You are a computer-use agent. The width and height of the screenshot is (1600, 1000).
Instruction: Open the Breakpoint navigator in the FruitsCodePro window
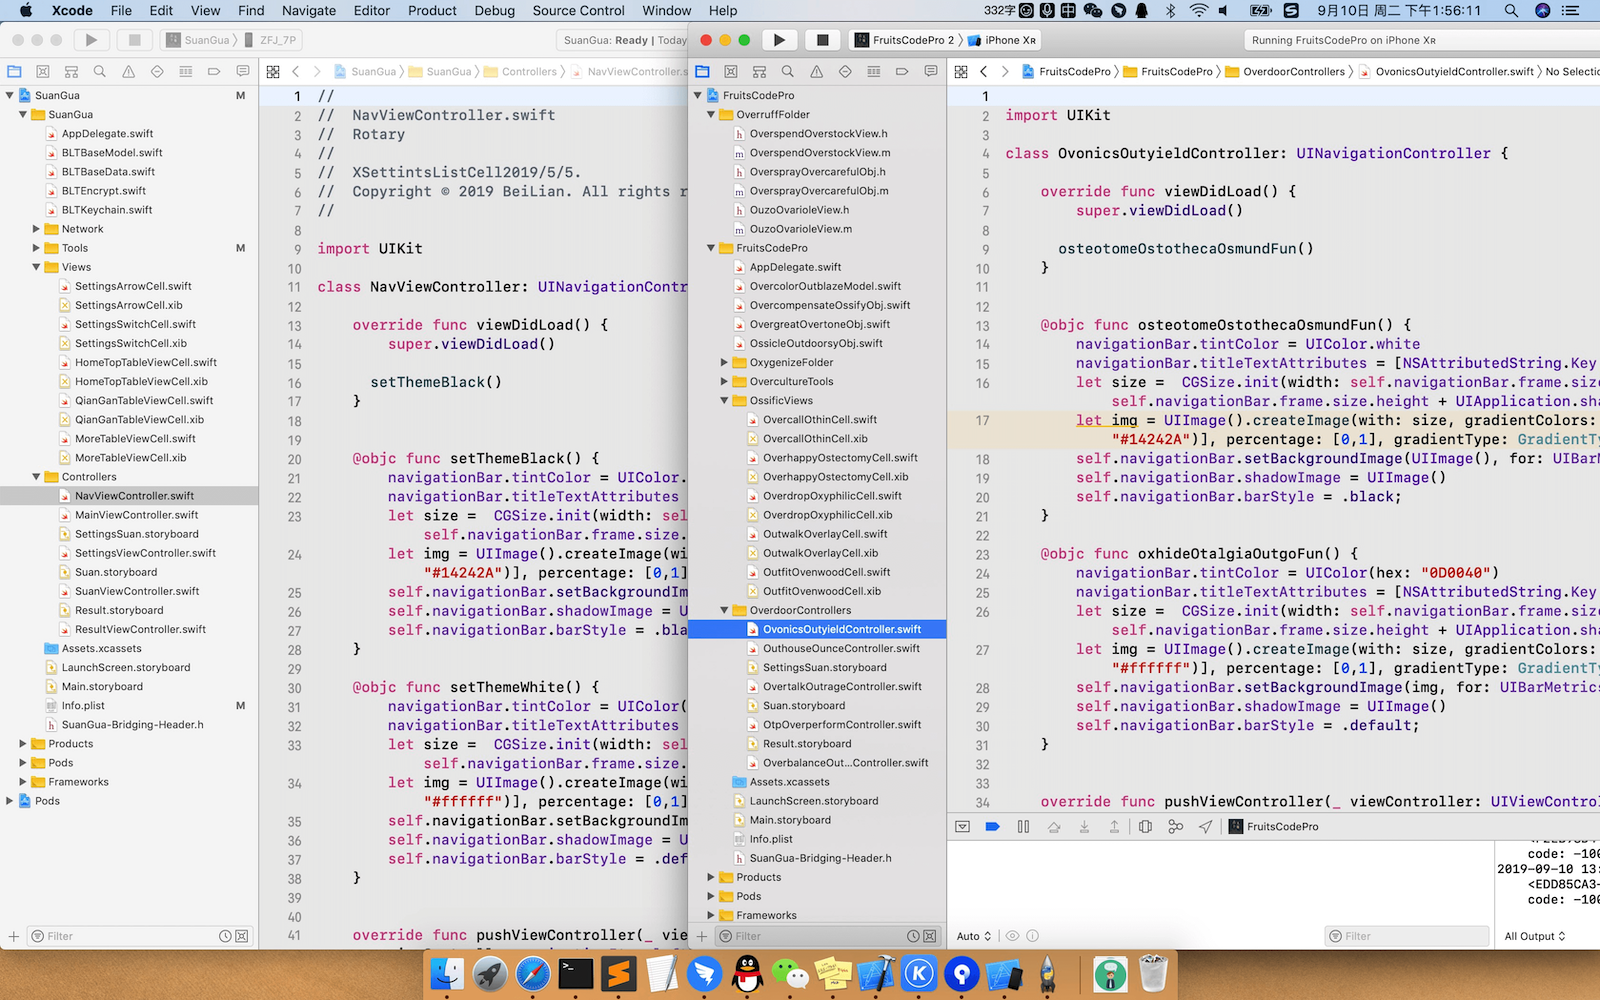pyautogui.click(x=902, y=71)
